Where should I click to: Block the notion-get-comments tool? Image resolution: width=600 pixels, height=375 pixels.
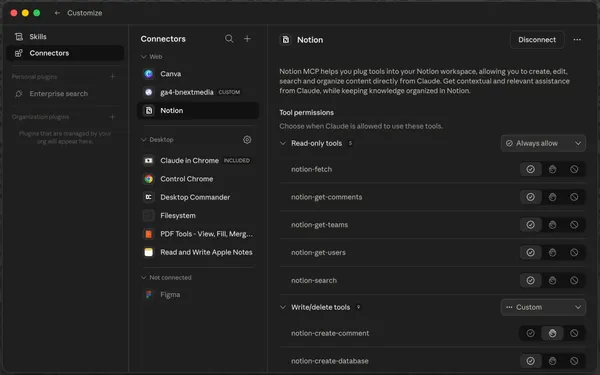coord(574,197)
